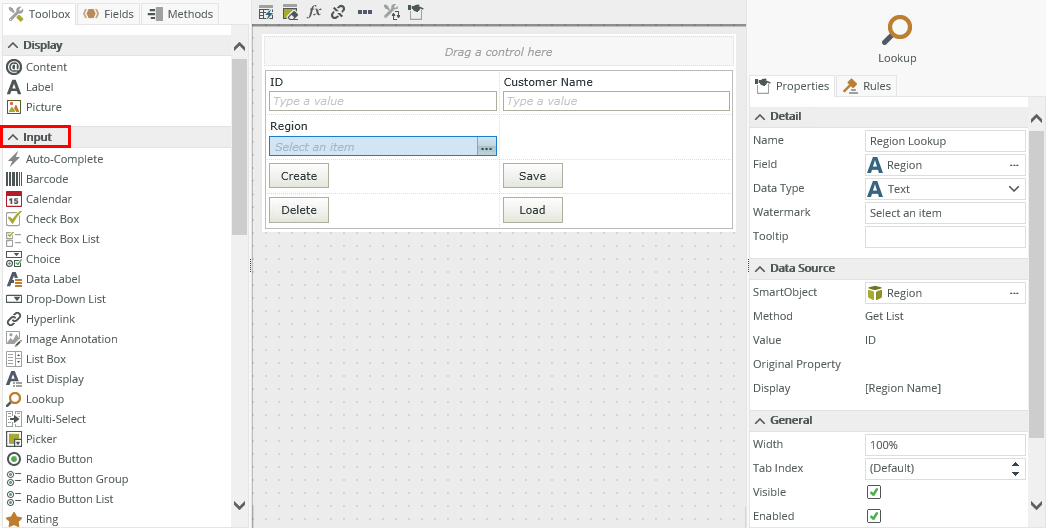
Task: Select the Lookup control in the Toolbox
Action: [44, 399]
